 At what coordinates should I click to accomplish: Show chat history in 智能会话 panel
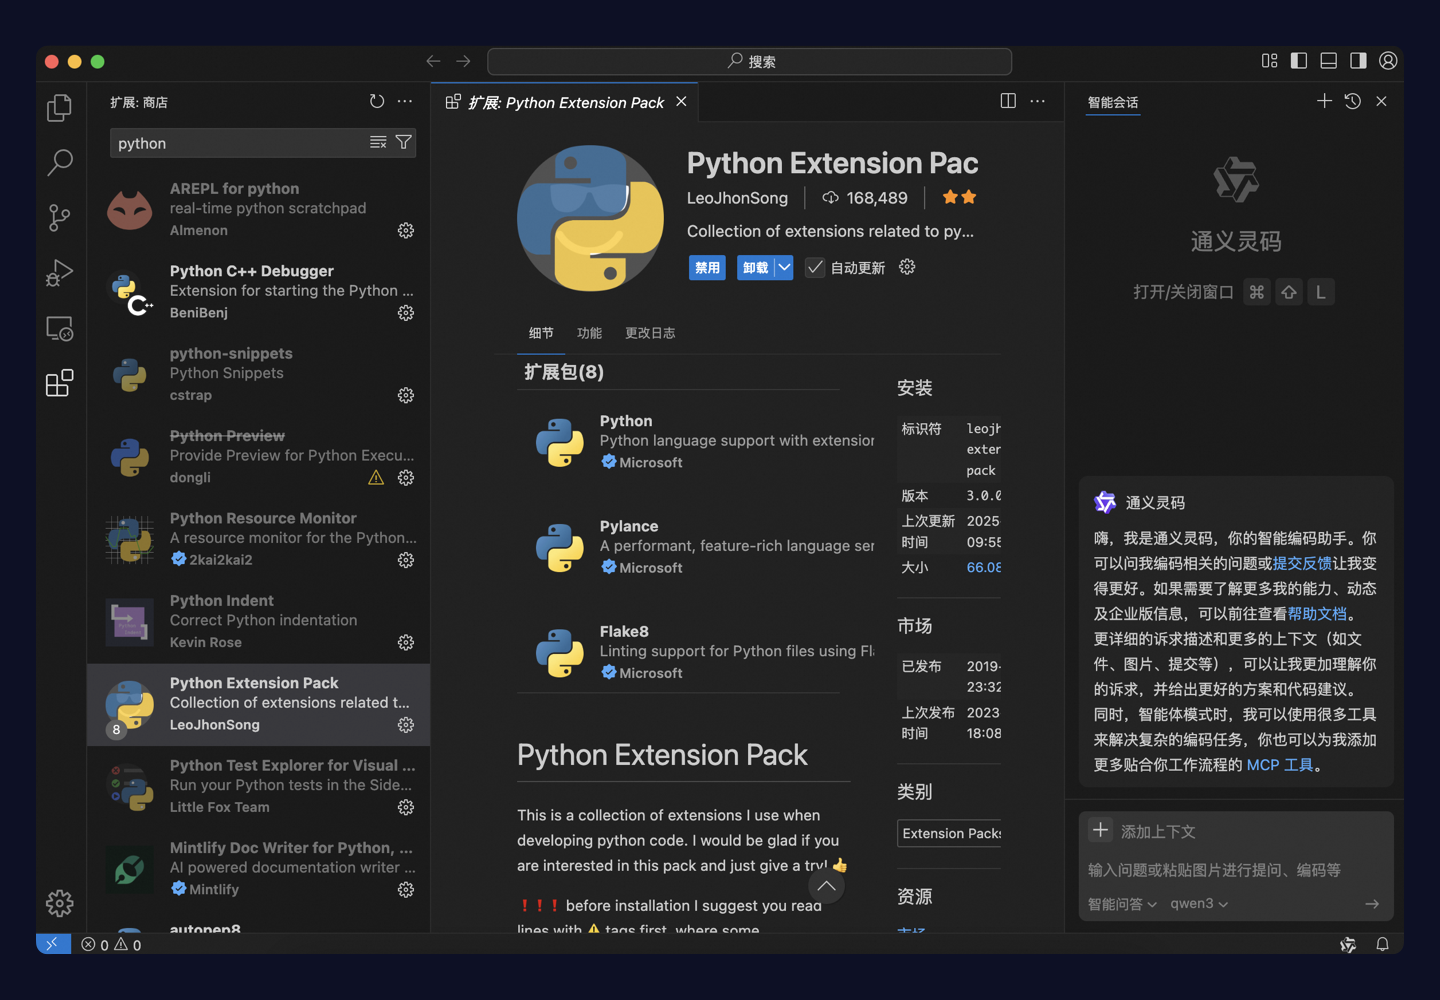pyautogui.click(x=1352, y=101)
